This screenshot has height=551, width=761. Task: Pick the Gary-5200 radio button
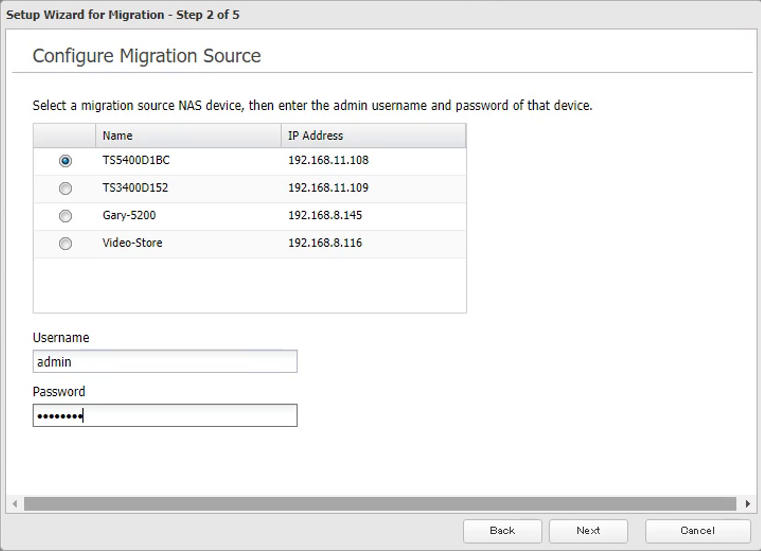[x=65, y=216]
